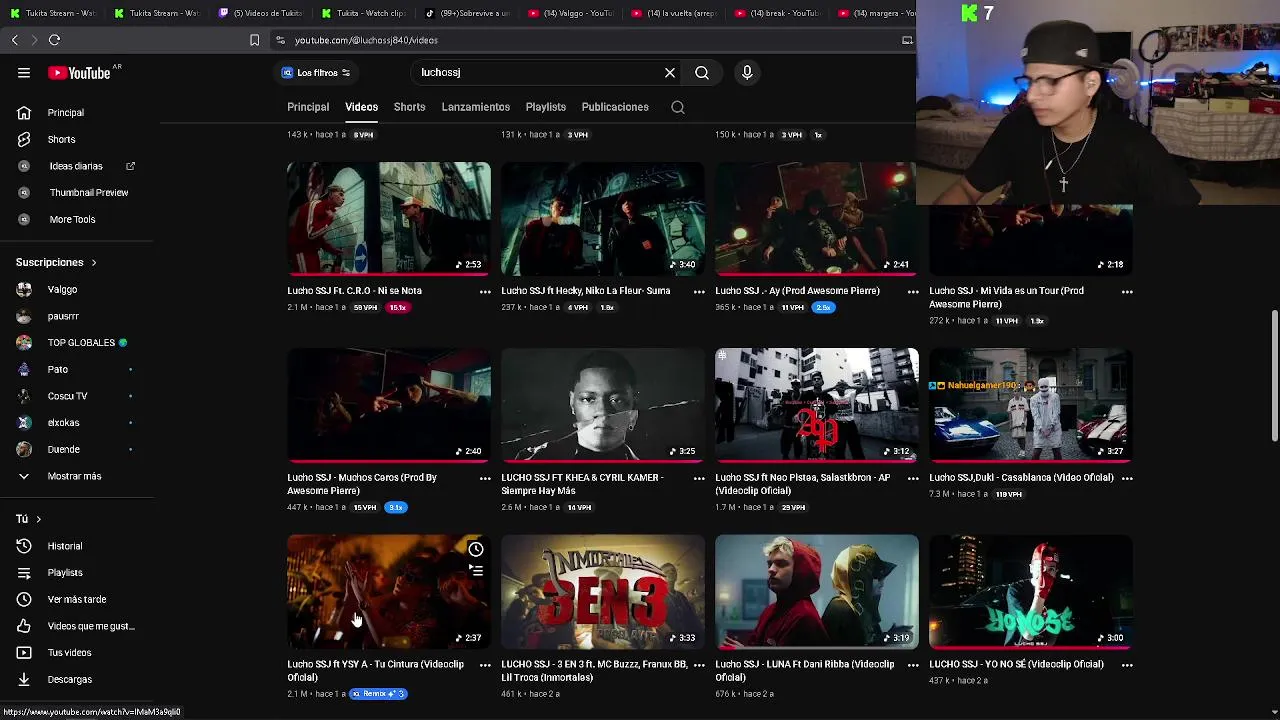Open options menu for Tu Cintura video

click(485, 665)
